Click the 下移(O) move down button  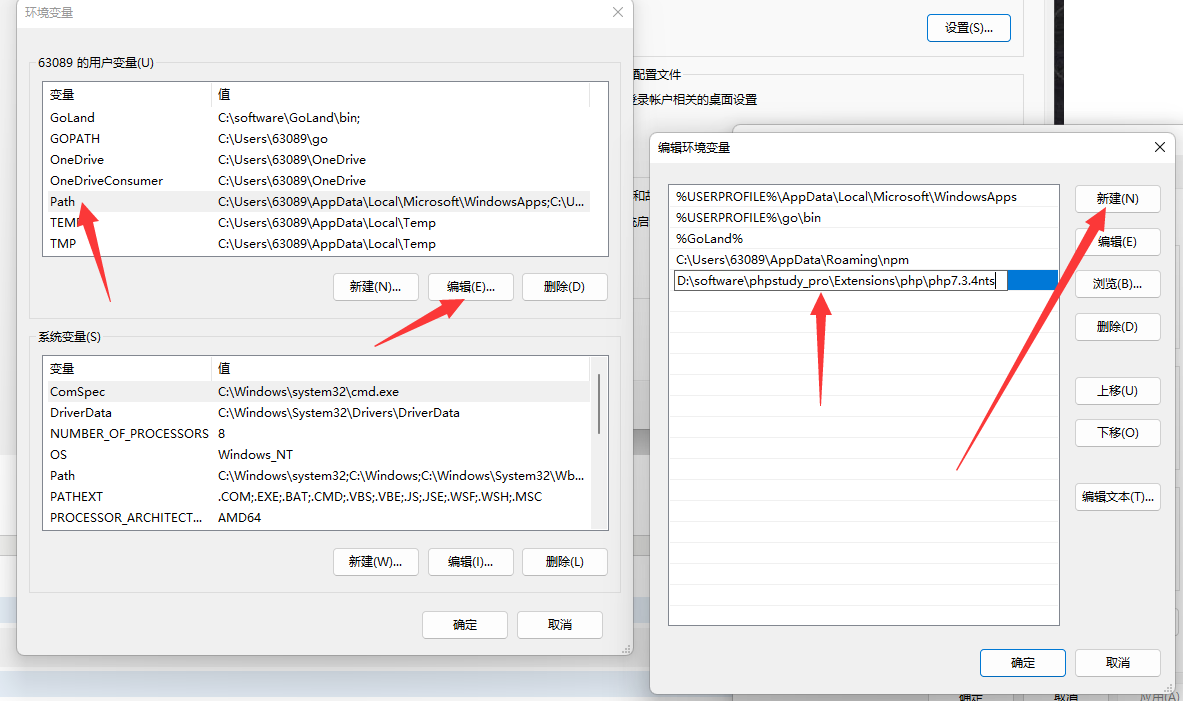tap(1117, 432)
